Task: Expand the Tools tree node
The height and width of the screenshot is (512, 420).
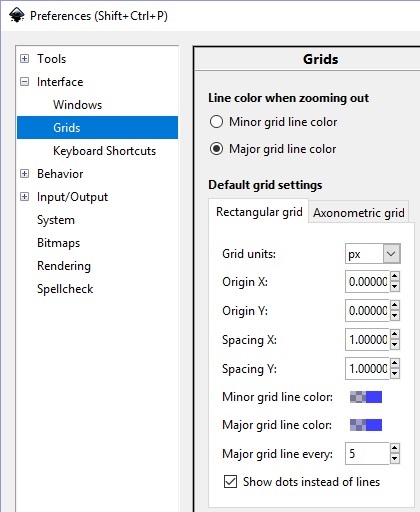Action: coord(24,59)
